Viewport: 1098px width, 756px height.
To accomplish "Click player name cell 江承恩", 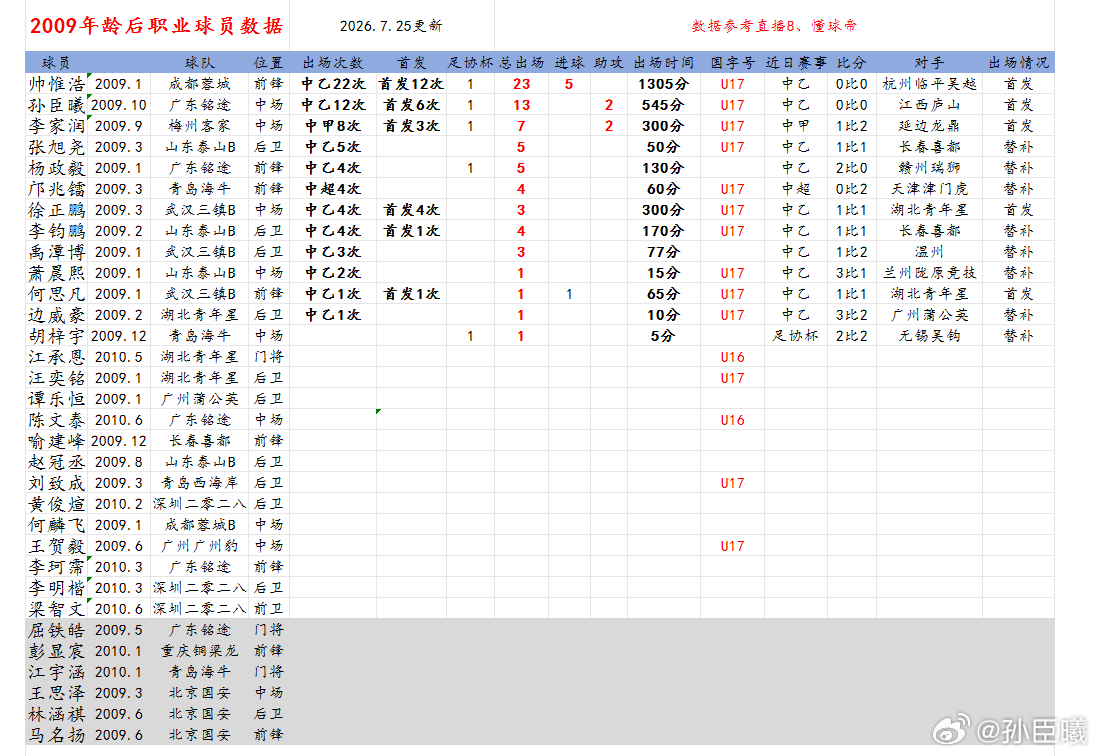I will point(57,357).
